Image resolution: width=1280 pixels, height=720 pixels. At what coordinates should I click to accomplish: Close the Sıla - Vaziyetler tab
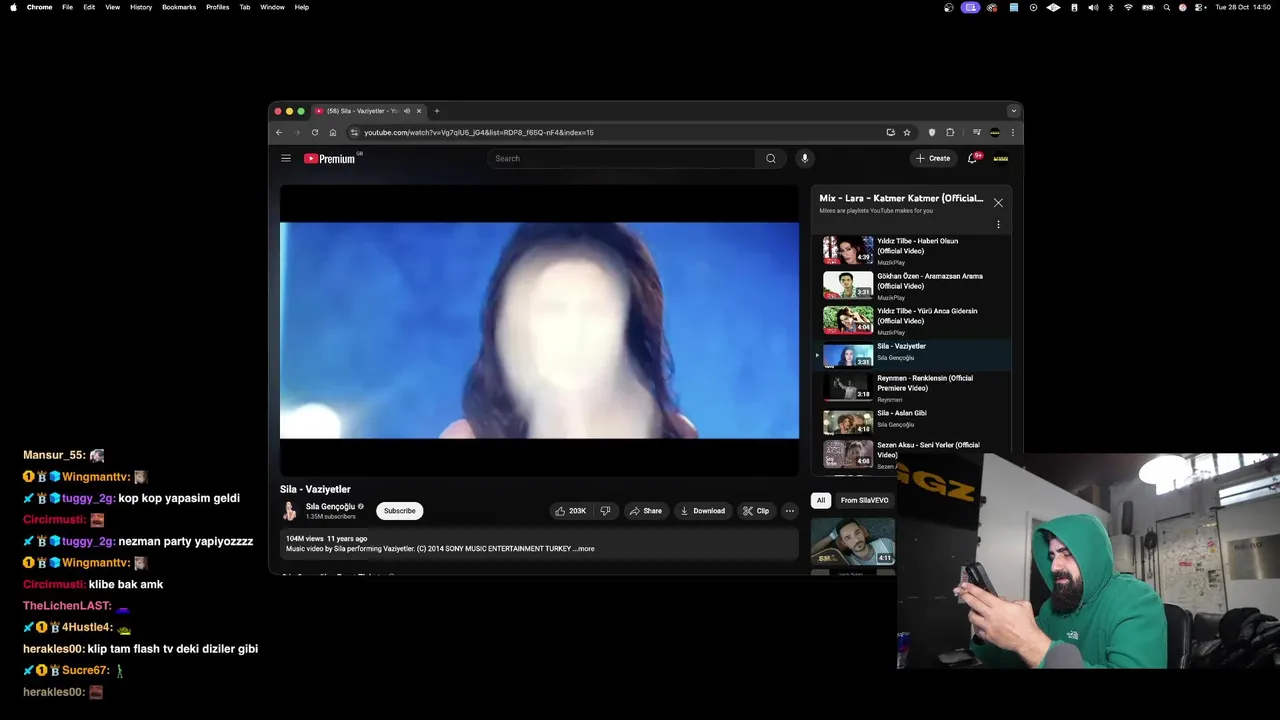(x=419, y=111)
